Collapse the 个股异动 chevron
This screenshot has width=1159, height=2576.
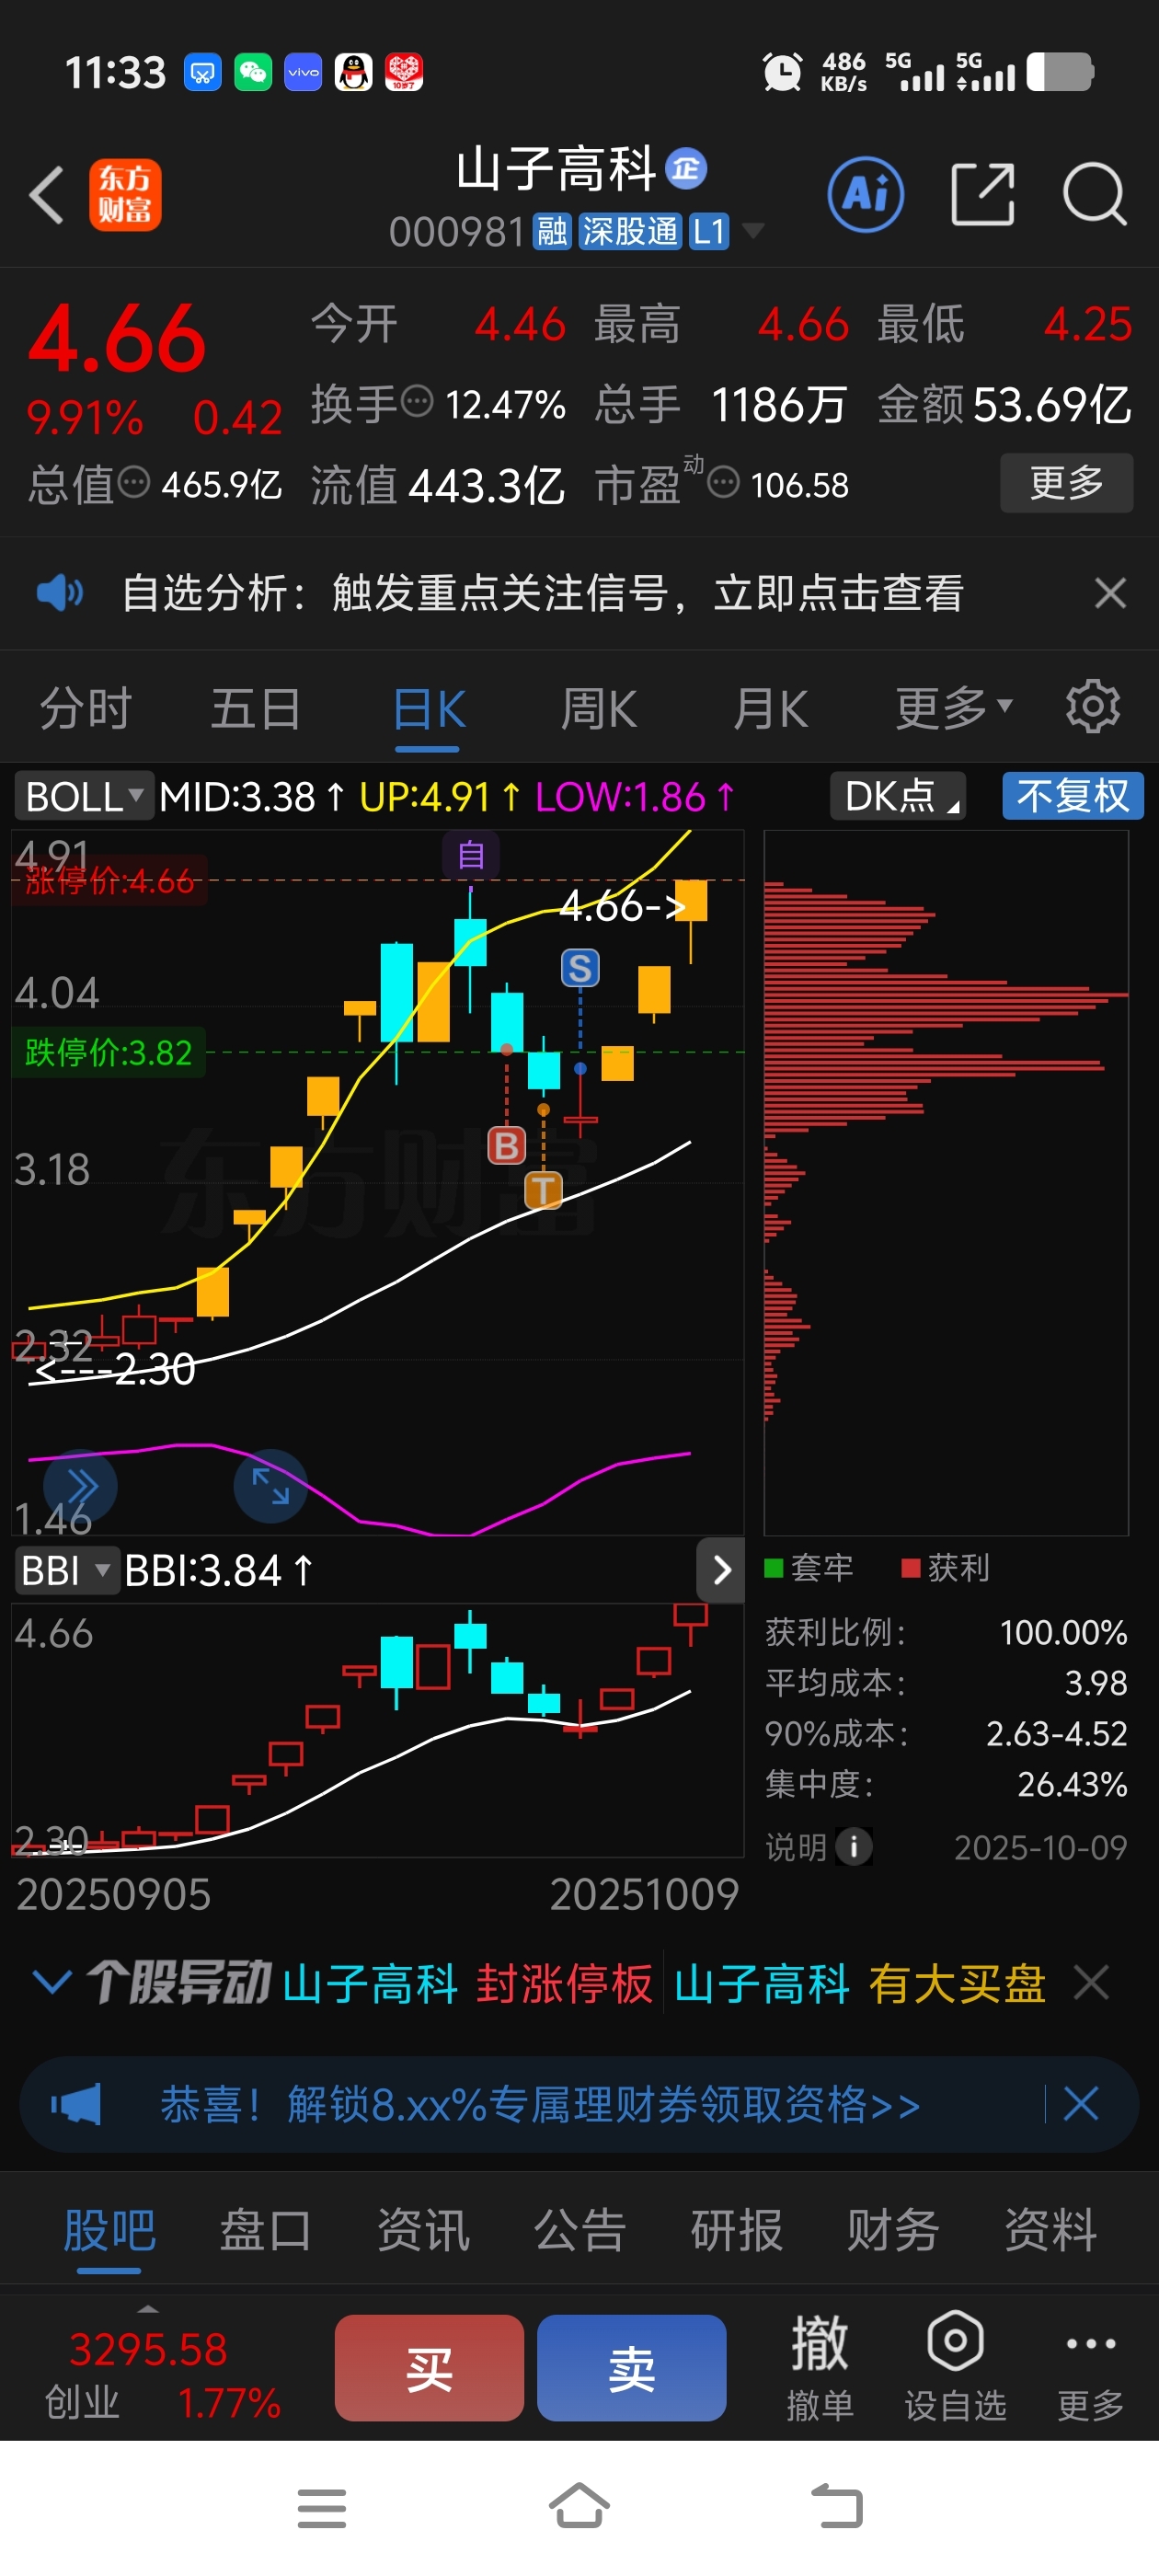pos(52,1981)
